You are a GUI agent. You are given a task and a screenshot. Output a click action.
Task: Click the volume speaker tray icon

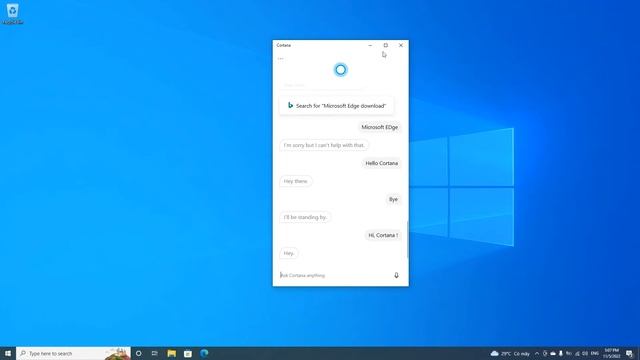(x=585, y=353)
